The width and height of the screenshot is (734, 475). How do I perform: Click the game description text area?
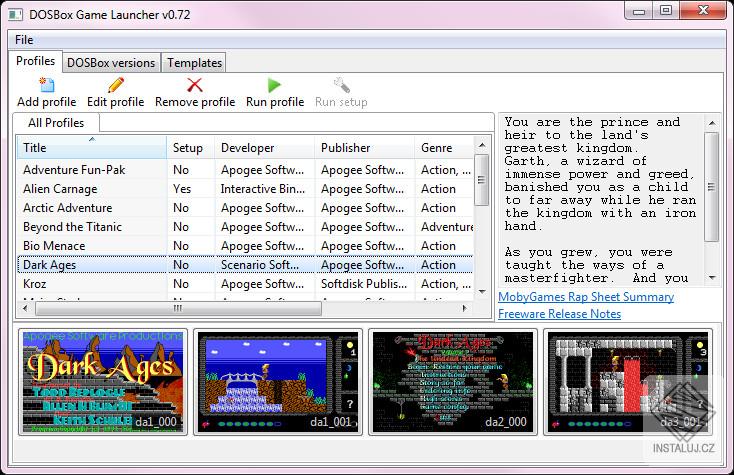point(601,200)
